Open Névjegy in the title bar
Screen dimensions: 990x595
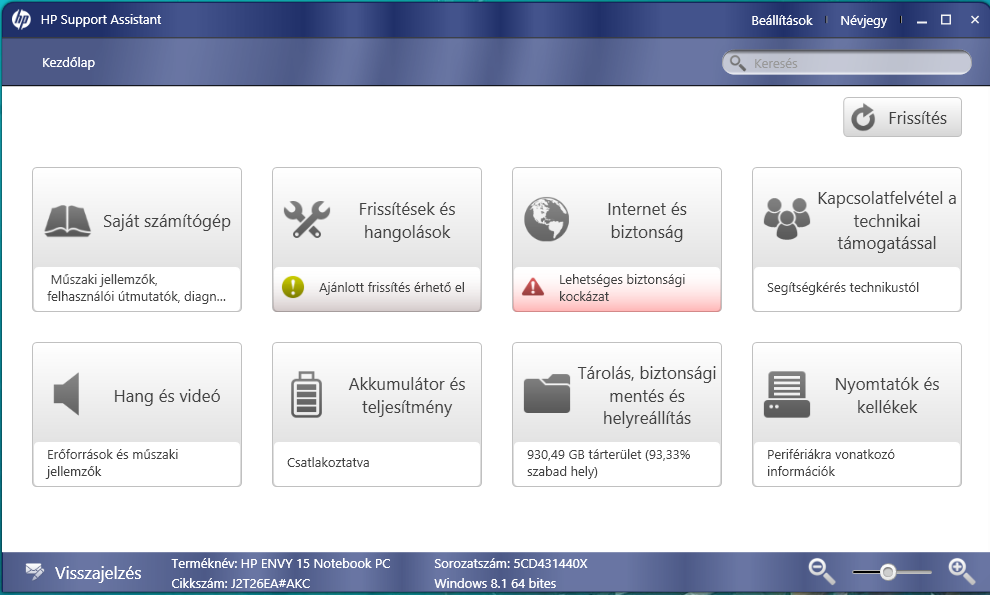point(863,21)
